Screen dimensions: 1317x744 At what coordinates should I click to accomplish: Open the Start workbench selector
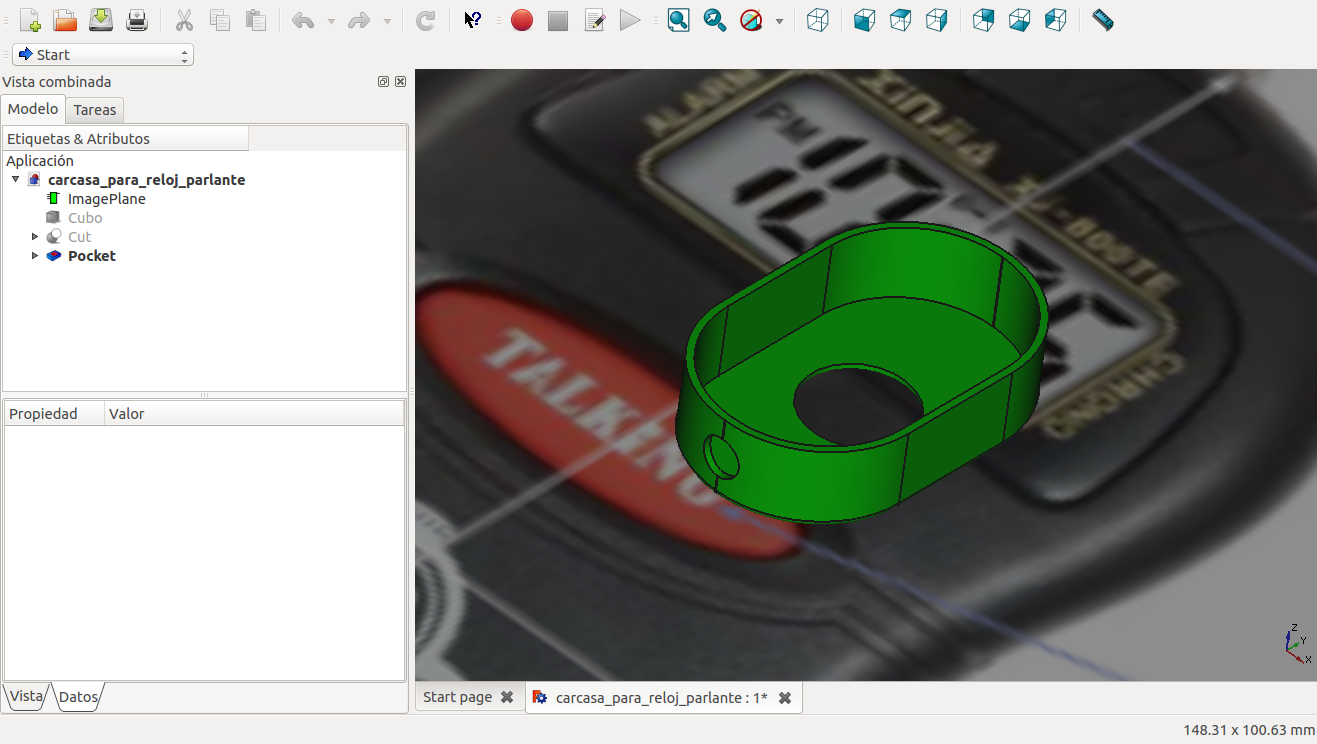[103, 55]
